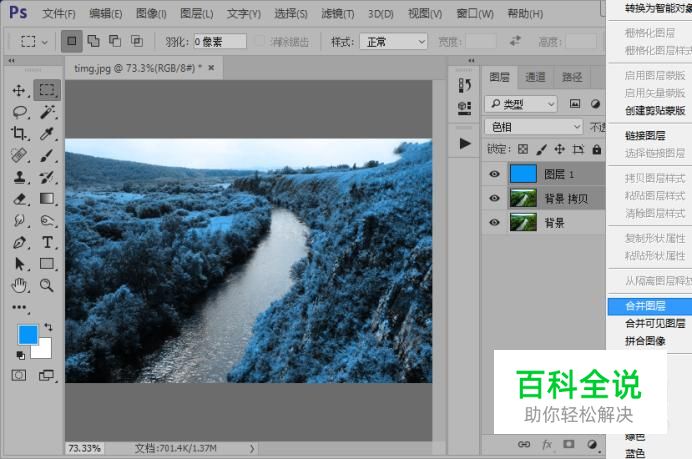Reset default foreground and background colors
Image resolution: width=692 pixels, height=459 pixels.
pos(20,355)
